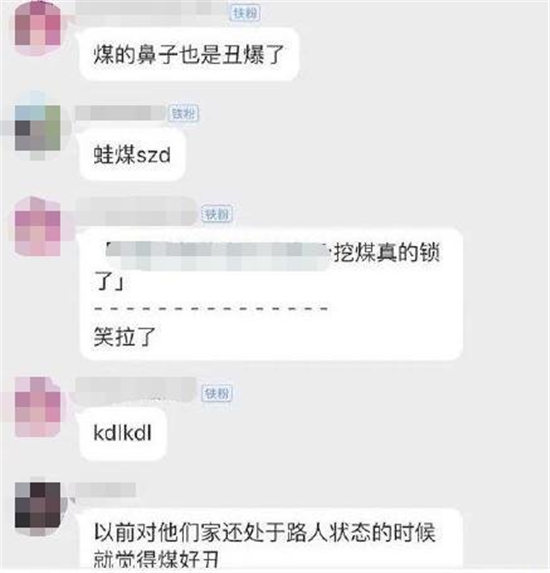550x573 pixels.
Task: Open the blurred username of the last commenter
Action: pyautogui.click(x=105, y=490)
